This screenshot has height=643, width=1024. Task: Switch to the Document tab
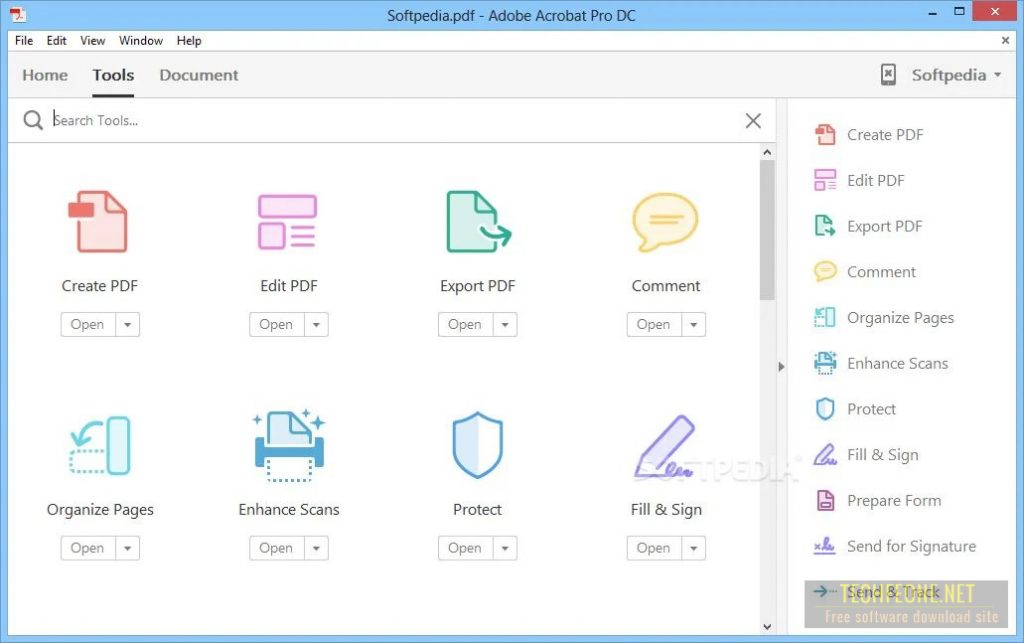(199, 75)
